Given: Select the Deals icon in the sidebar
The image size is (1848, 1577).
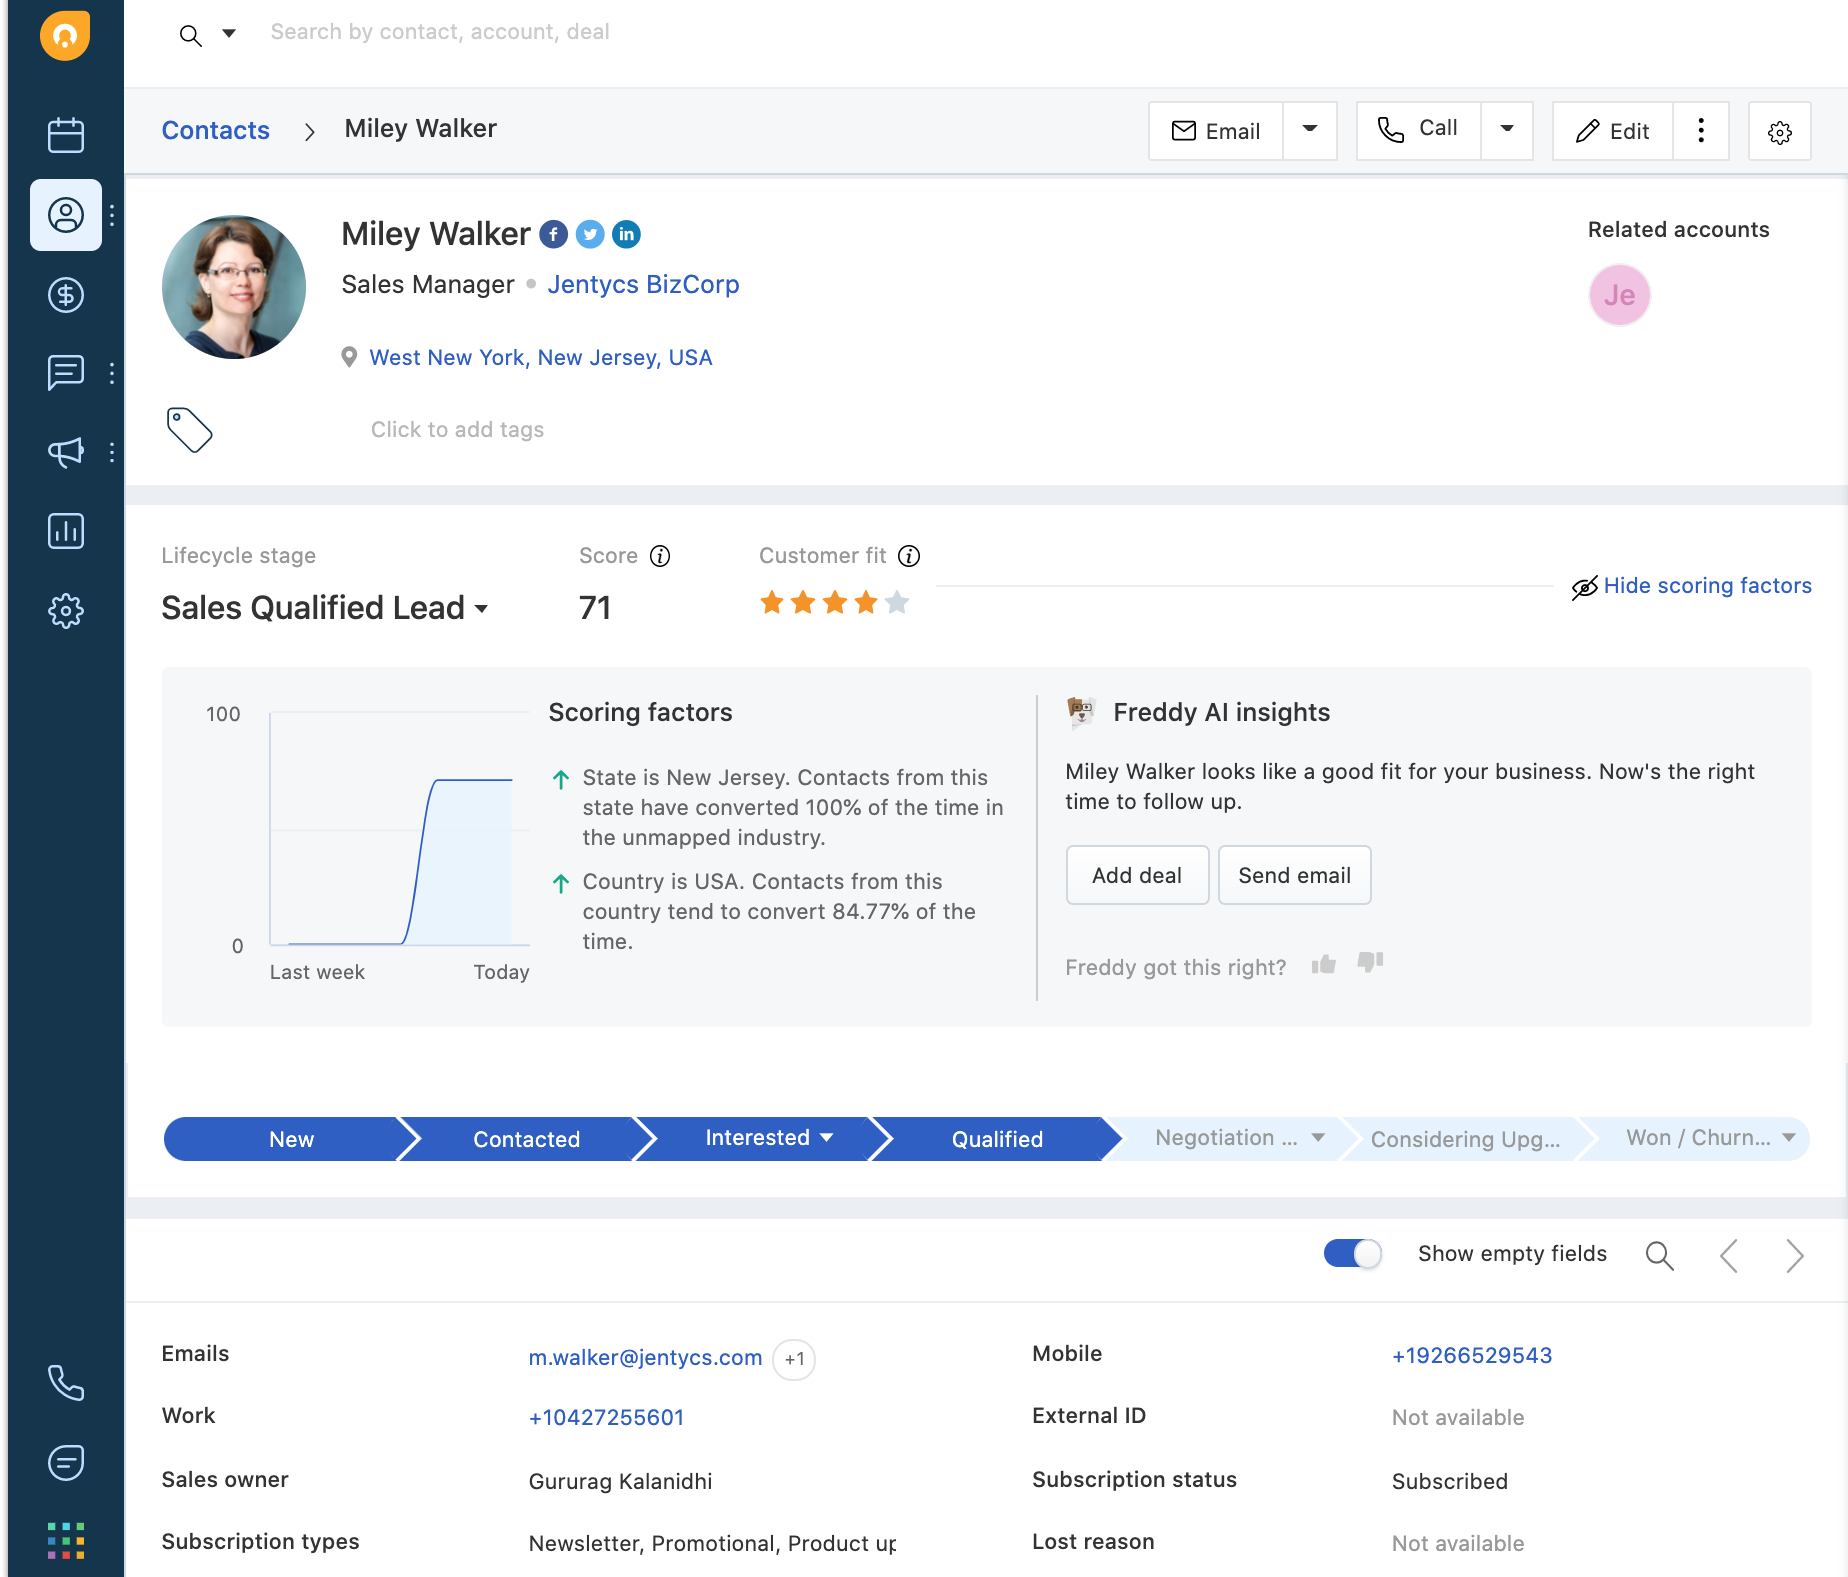Looking at the screenshot, I should (x=65, y=295).
